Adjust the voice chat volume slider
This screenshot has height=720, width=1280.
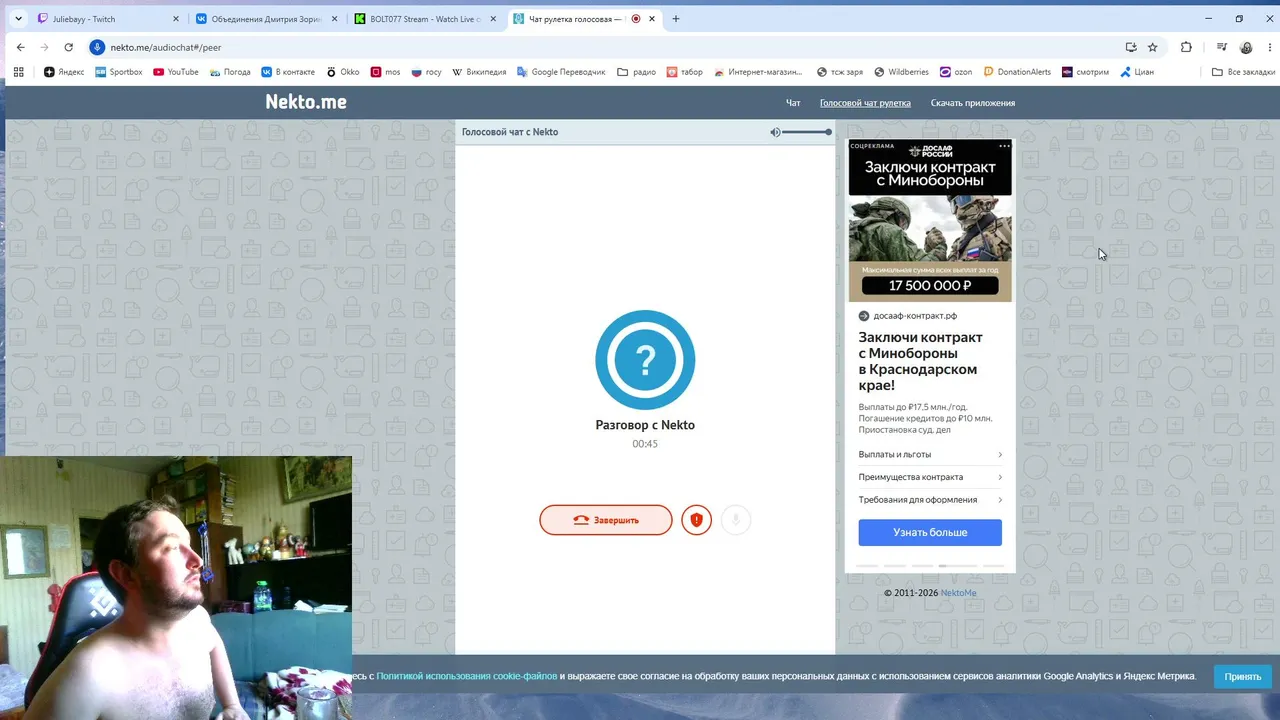[806, 132]
